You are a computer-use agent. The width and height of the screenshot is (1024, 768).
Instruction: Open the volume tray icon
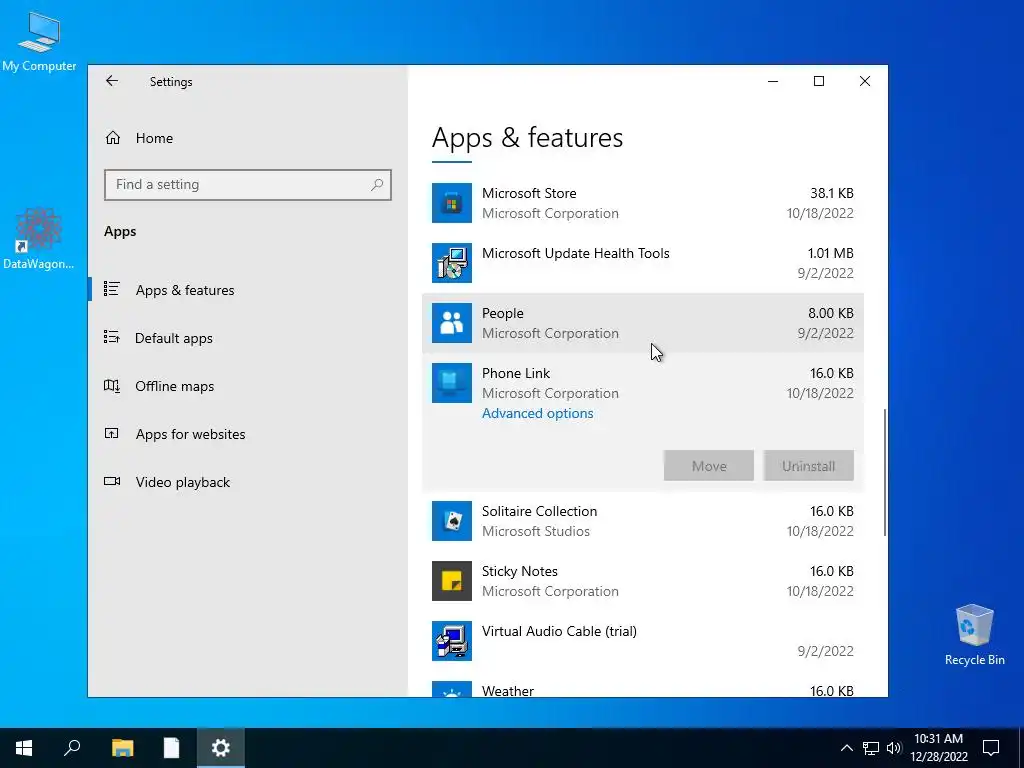click(894, 748)
